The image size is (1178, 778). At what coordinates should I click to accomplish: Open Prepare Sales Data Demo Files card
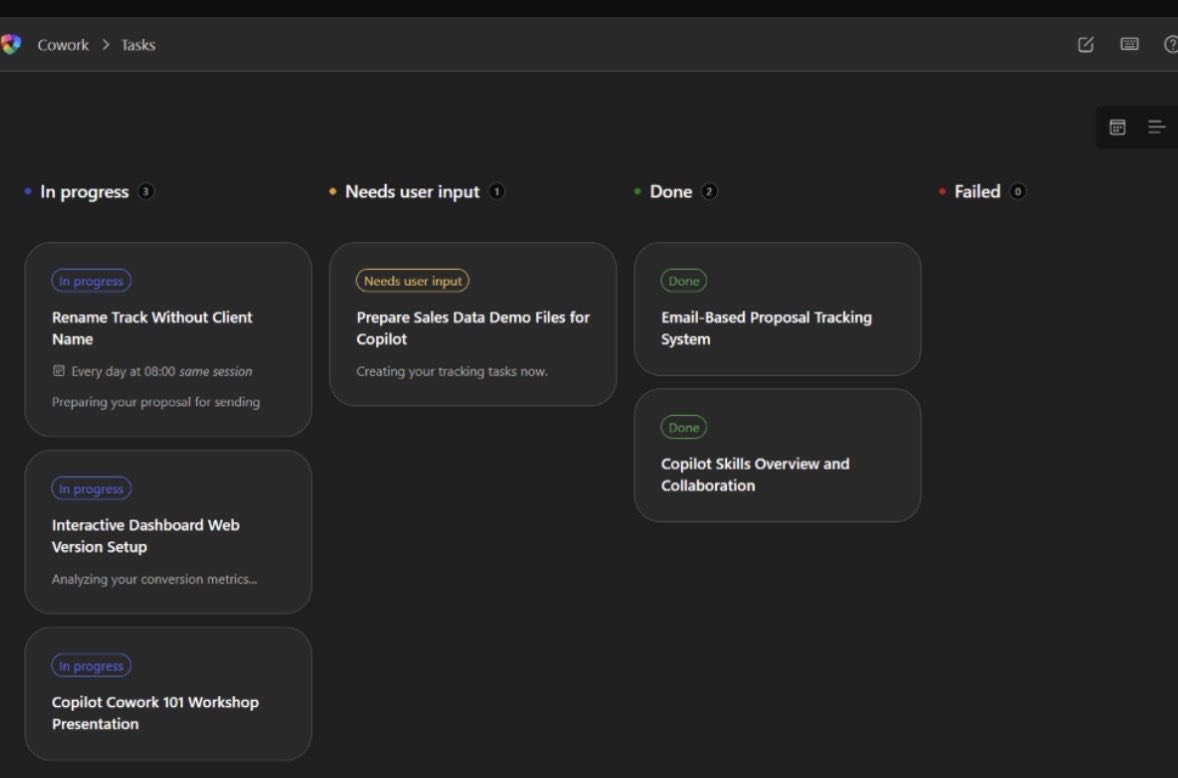473,324
